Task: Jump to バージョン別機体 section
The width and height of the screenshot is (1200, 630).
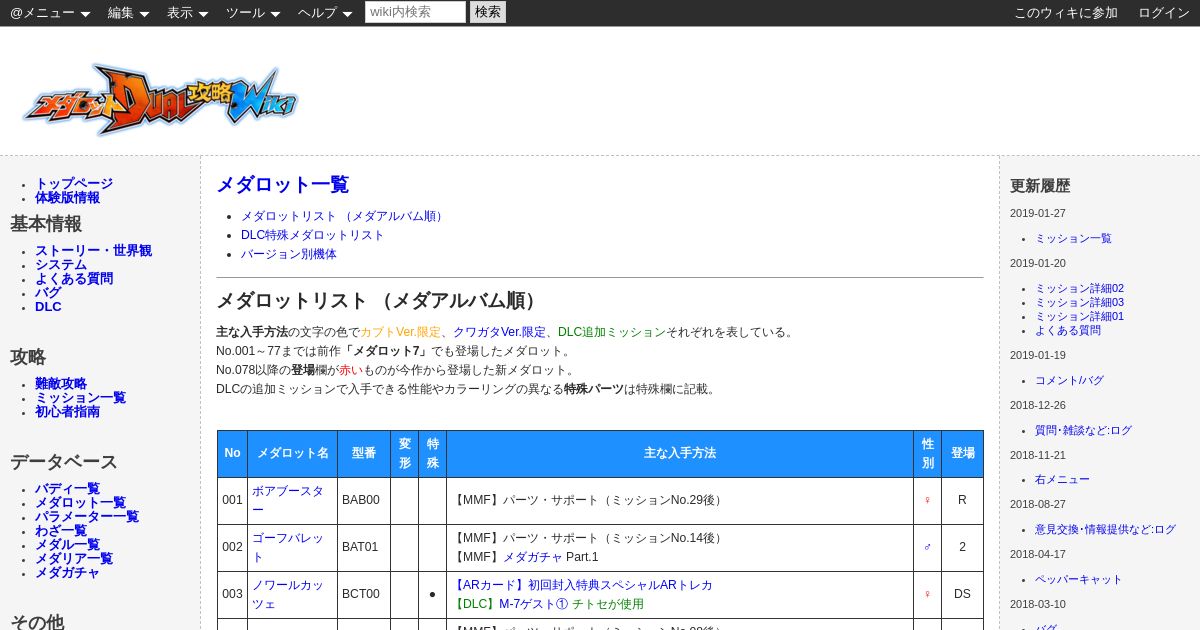Action: coord(288,254)
